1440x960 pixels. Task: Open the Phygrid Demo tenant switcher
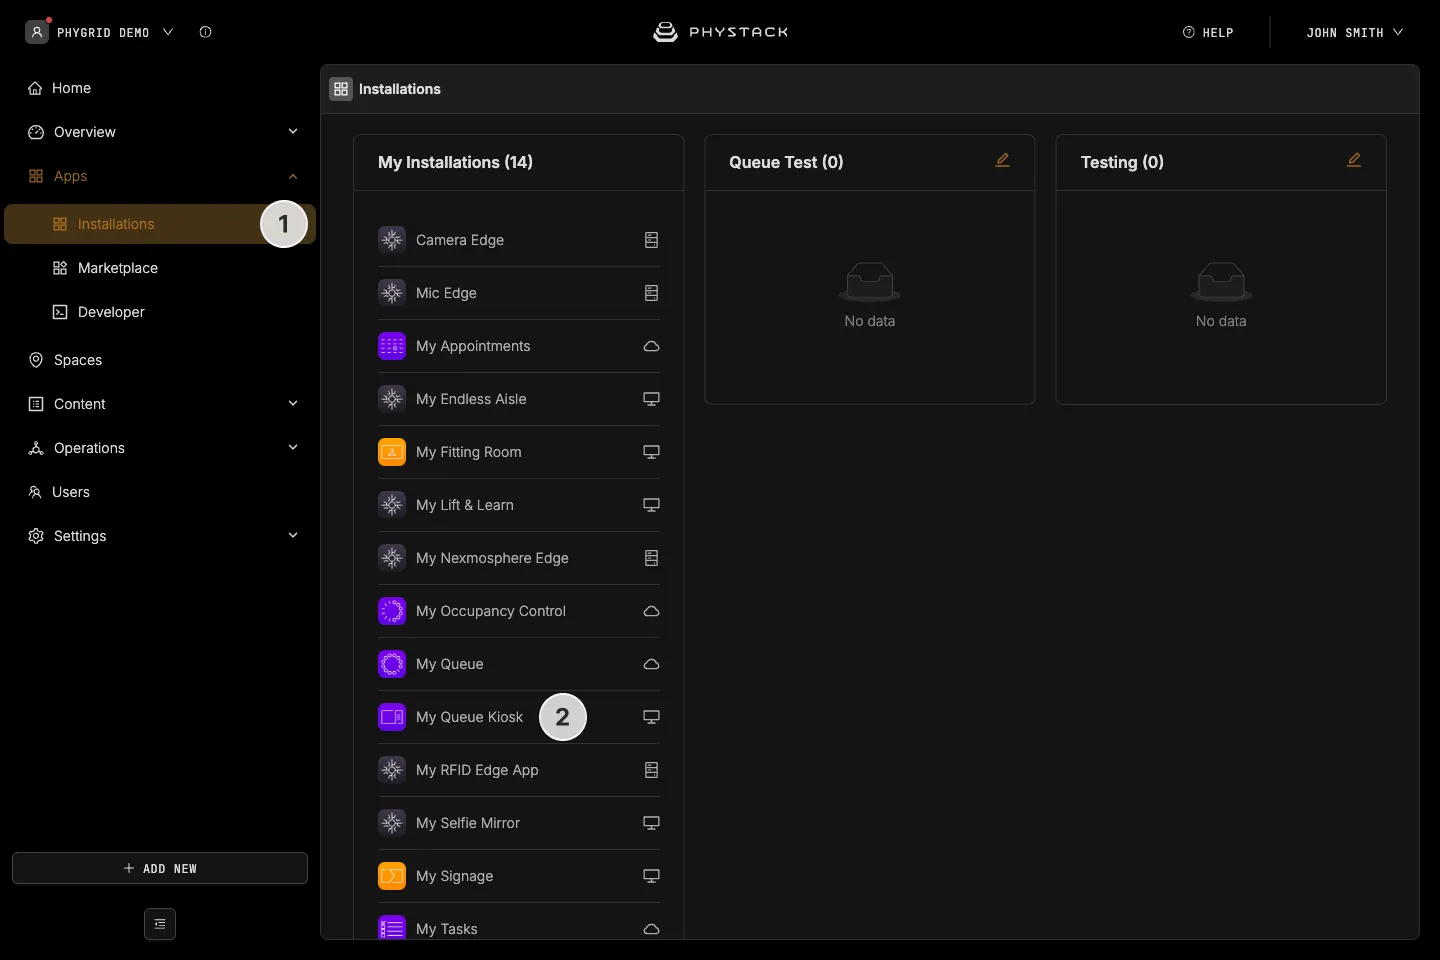pos(99,32)
